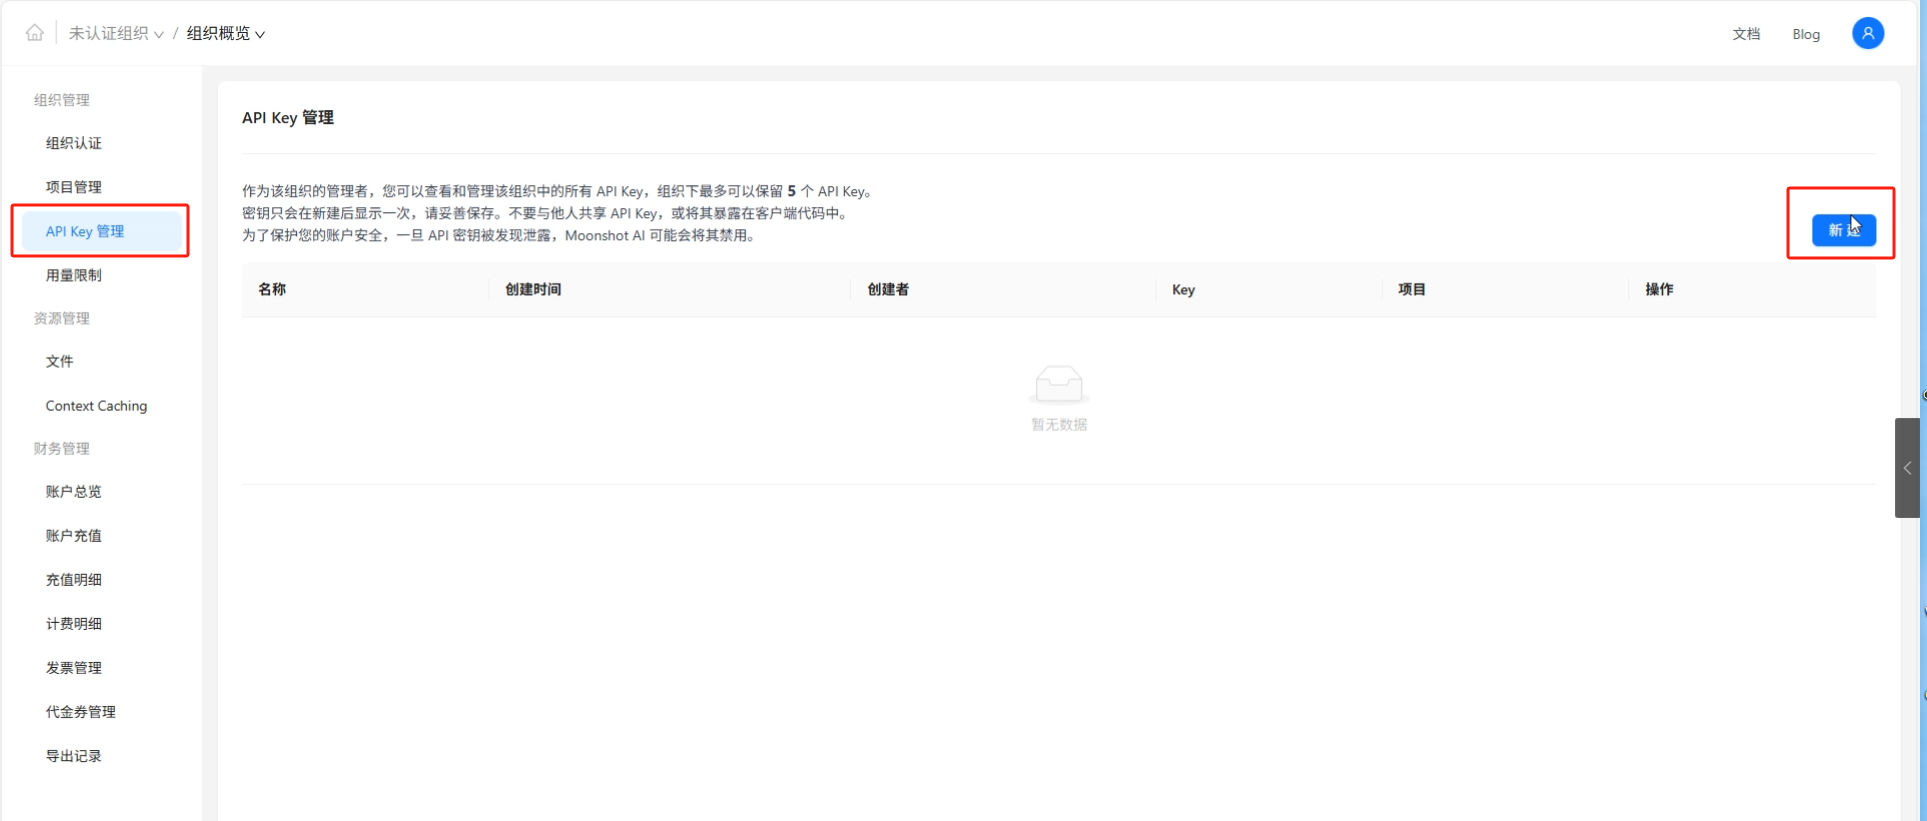Select 组织认证 in the sidebar
This screenshot has height=821, width=1927.
coord(74,143)
